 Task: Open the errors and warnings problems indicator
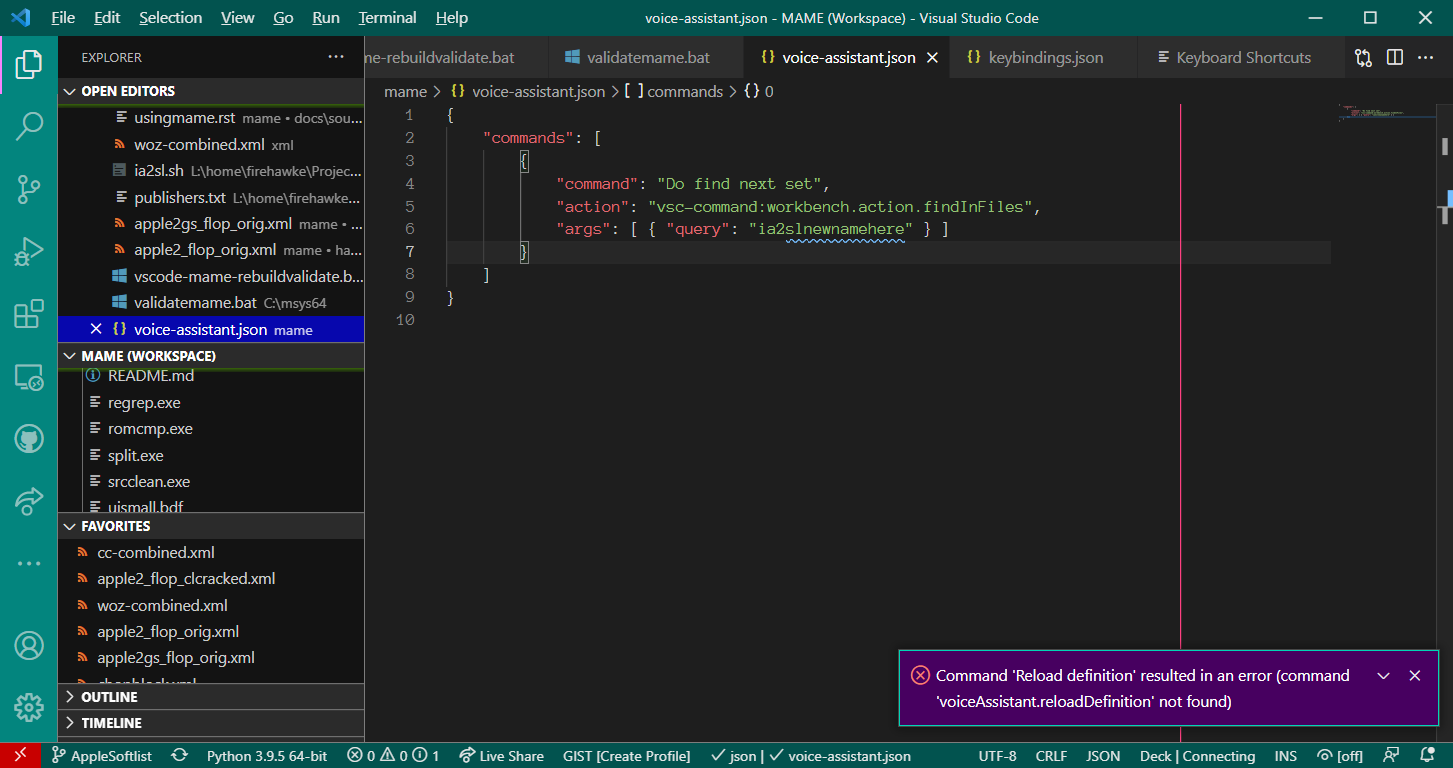click(393, 756)
